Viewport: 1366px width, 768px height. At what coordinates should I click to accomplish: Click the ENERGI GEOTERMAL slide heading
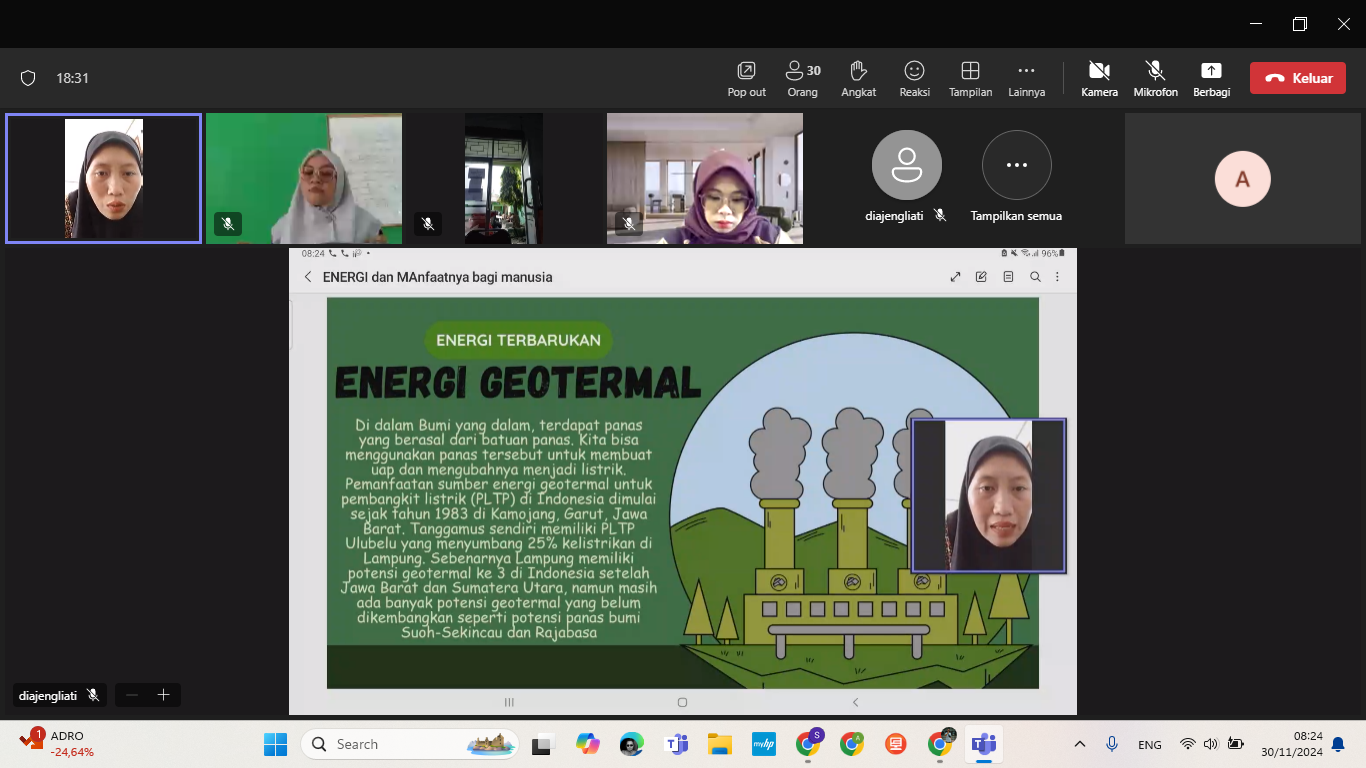[x=518, y=383]
